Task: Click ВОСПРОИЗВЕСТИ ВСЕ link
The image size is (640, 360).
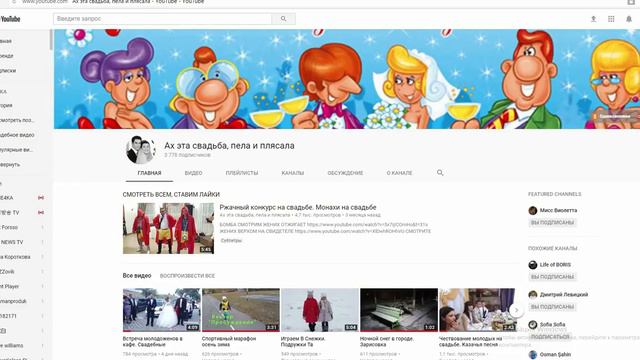Action: pos(187,276)
